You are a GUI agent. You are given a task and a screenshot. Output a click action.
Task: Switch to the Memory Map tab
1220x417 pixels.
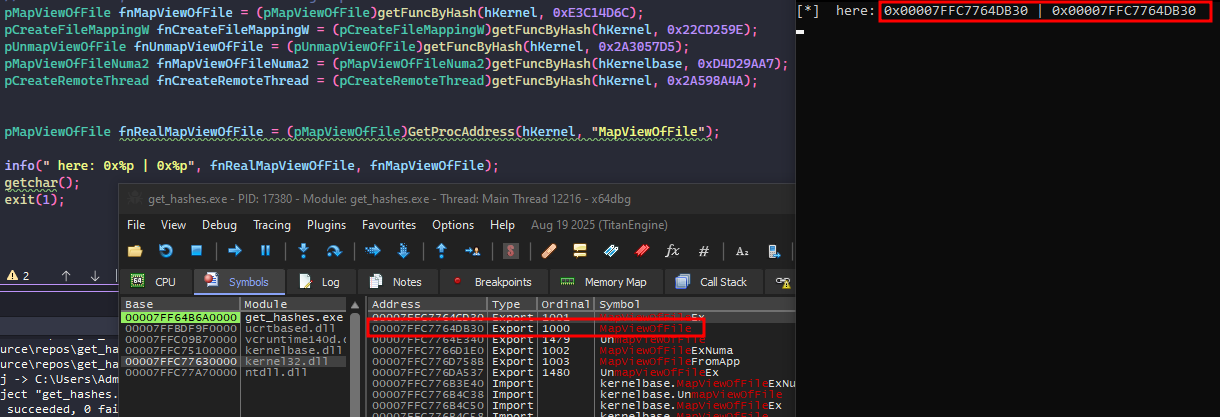(x=609, y=282)
